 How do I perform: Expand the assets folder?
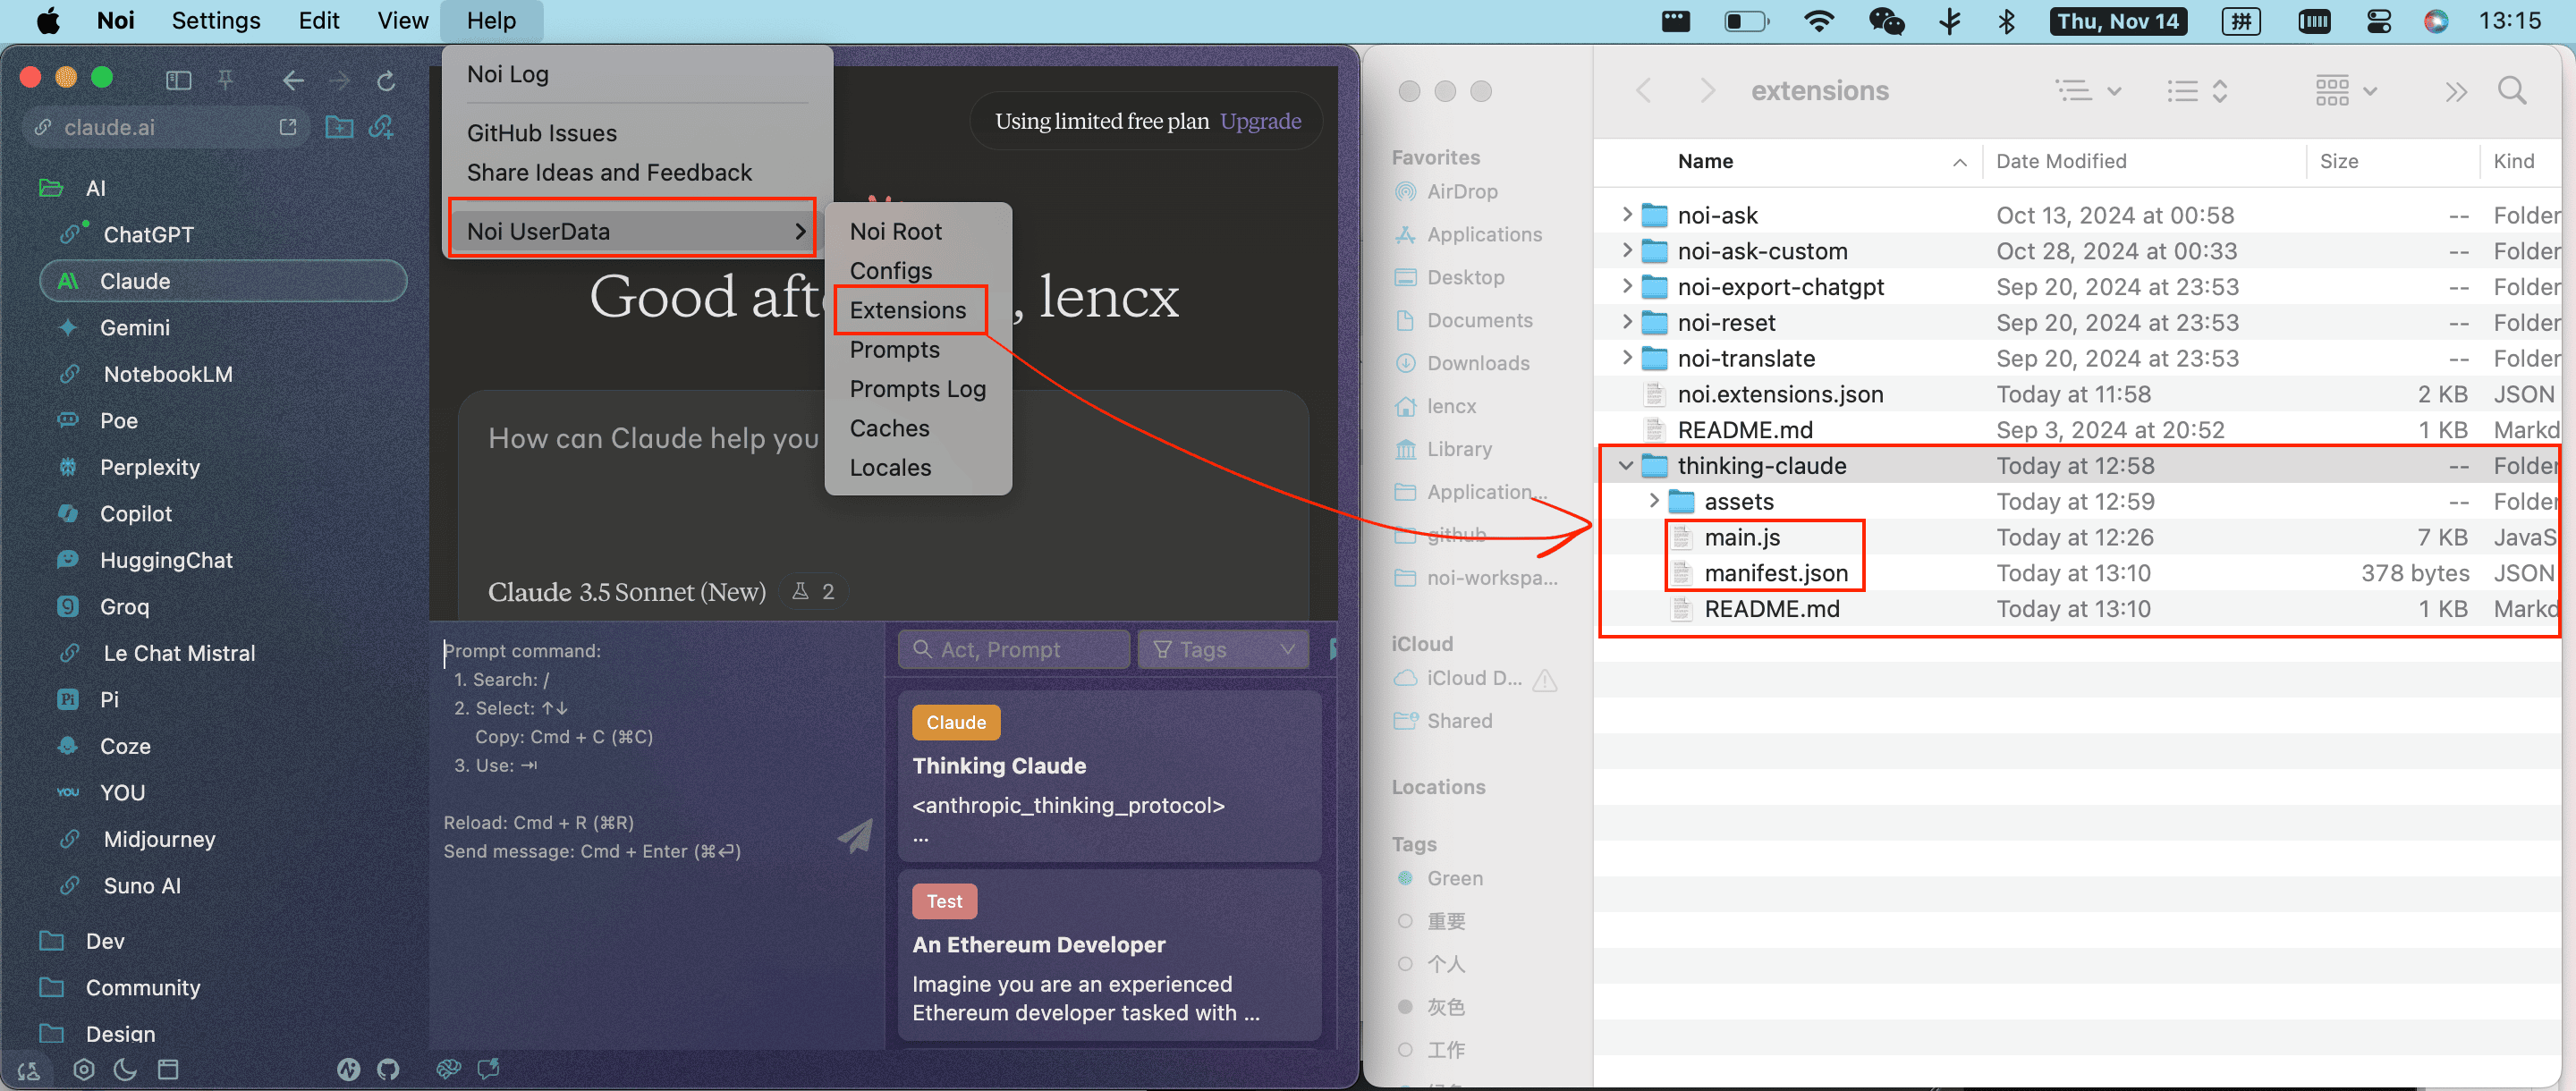pyautogui.click(x=1654, y=500)
